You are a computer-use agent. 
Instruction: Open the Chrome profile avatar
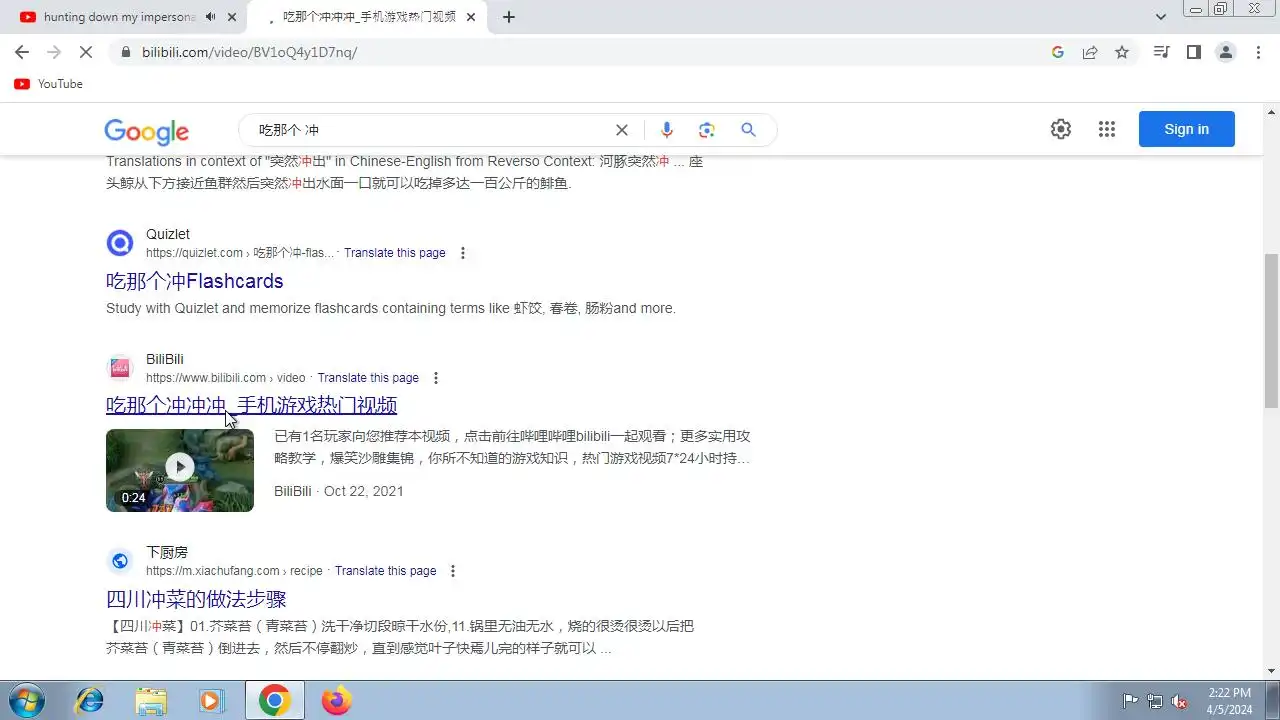tap(1226, 52)
